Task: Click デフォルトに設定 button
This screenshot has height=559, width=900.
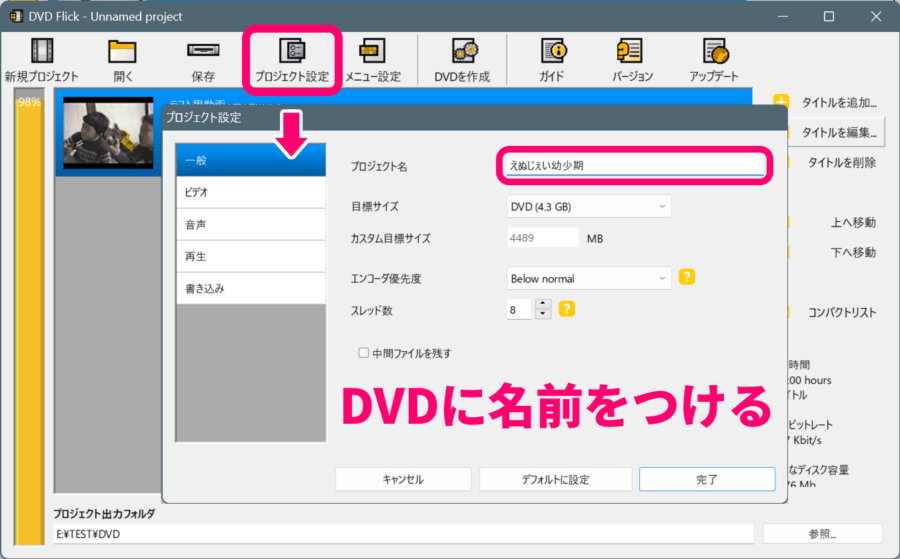Action: [556, 479]
